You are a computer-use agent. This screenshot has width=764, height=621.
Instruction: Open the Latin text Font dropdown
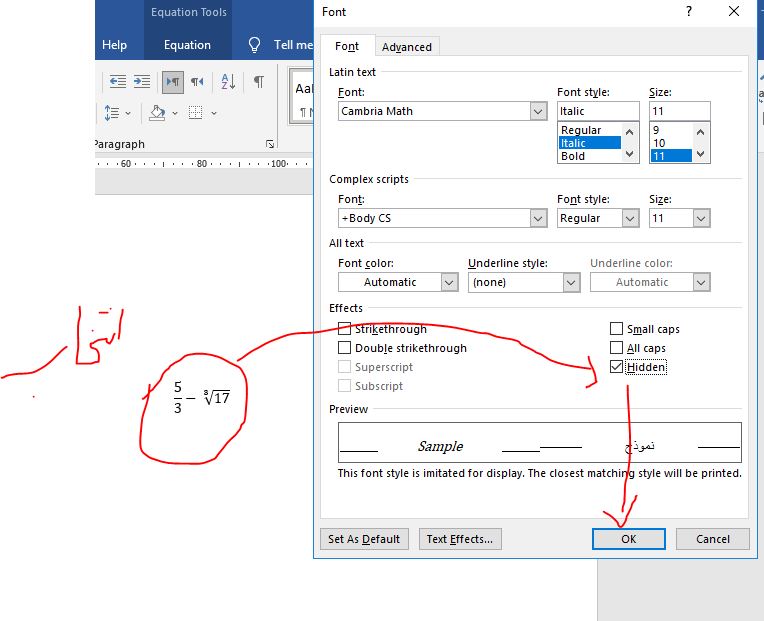pos(538,111)
